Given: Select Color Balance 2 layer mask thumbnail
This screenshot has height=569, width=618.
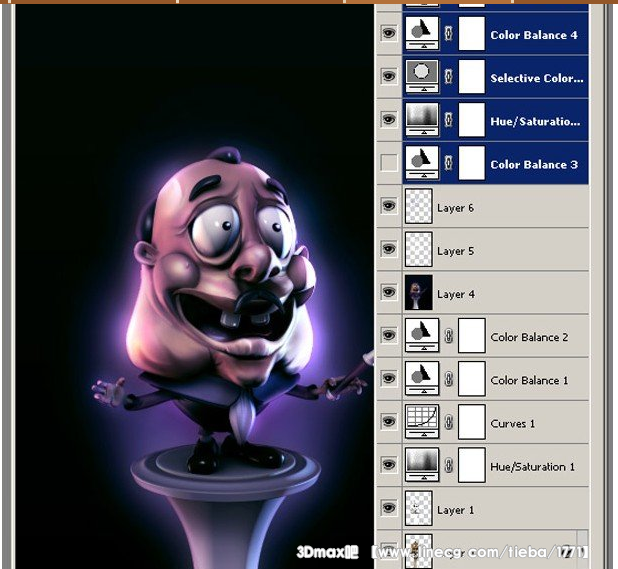Looking at the screenshot, I should tap(471, 335).
